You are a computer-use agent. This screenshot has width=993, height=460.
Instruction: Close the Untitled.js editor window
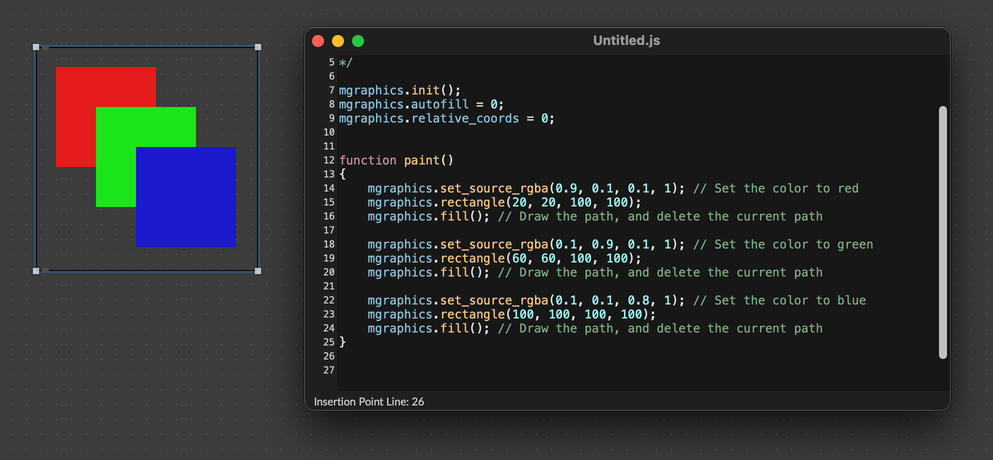[318, 41]
